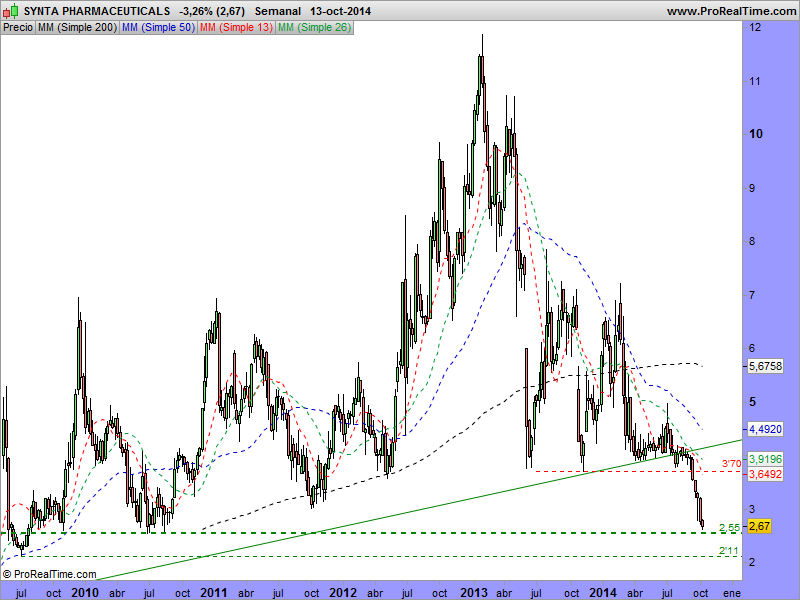Select the MM (Simple 50) indicator tab
This screenshot has height=600, width=800.
pos(159,28)
